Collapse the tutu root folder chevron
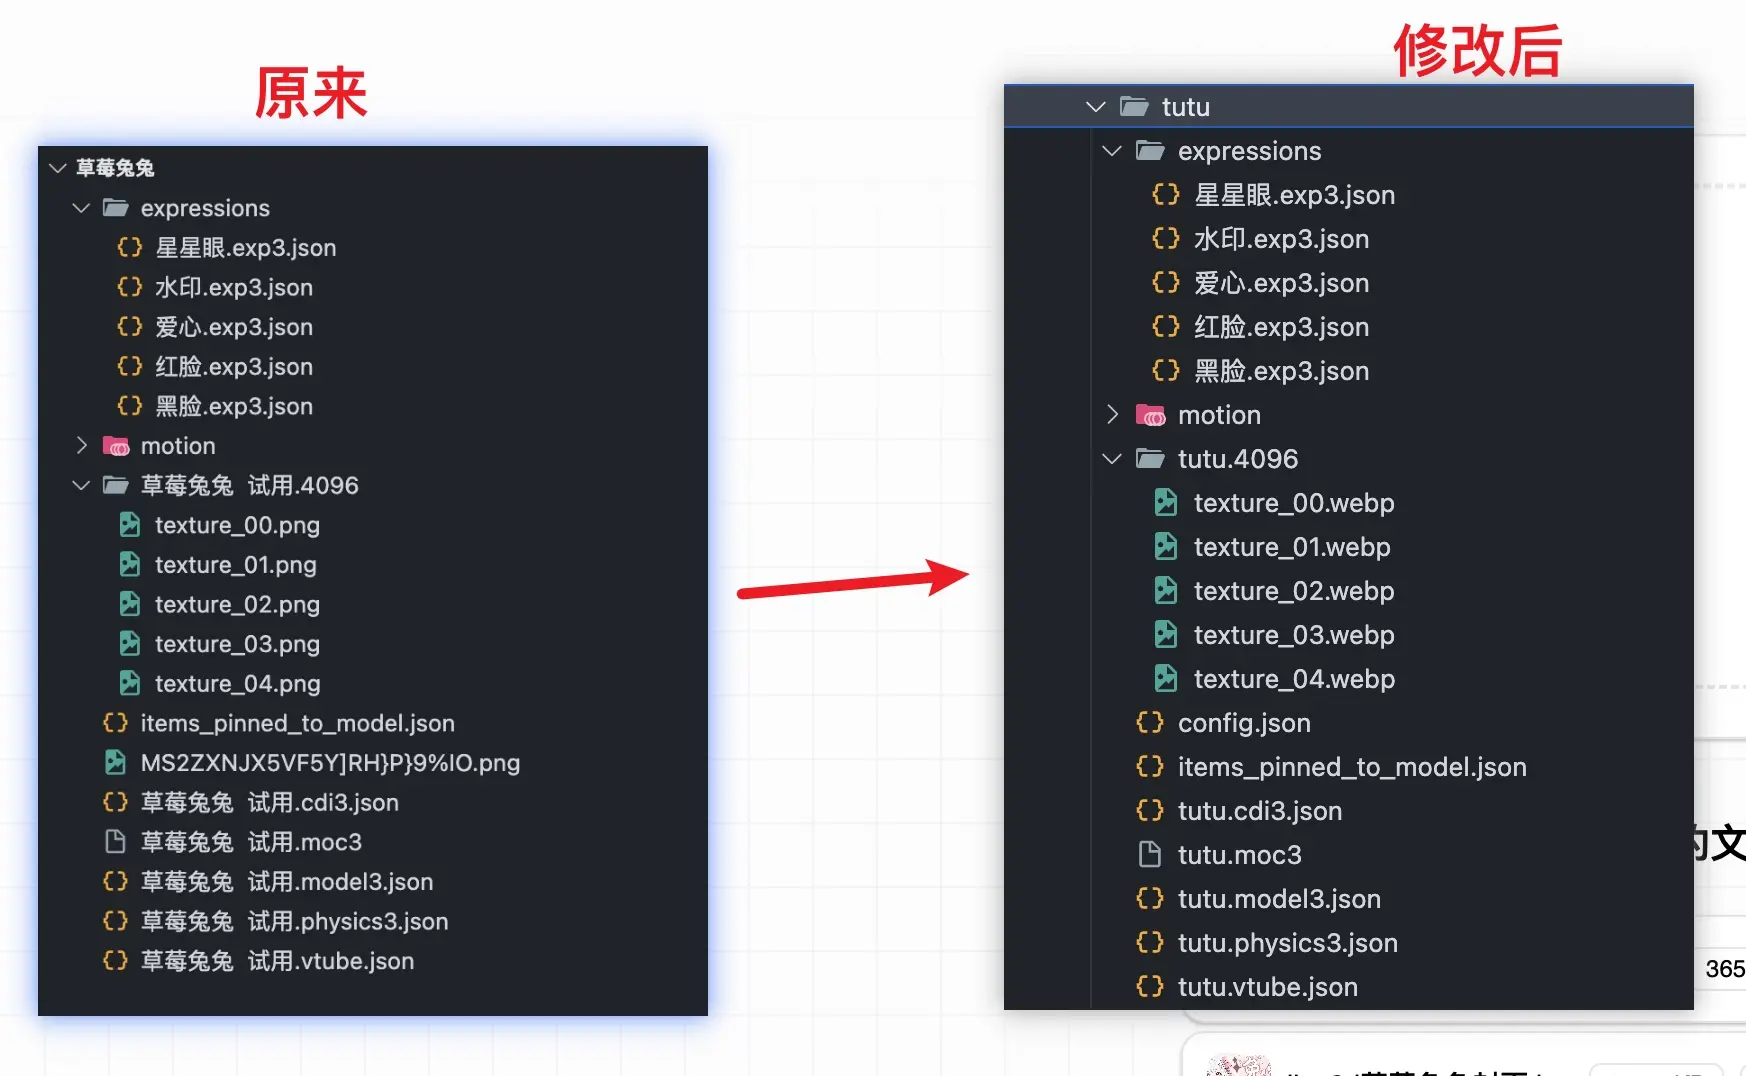1746x1076 pixels. coord(1096,107)
